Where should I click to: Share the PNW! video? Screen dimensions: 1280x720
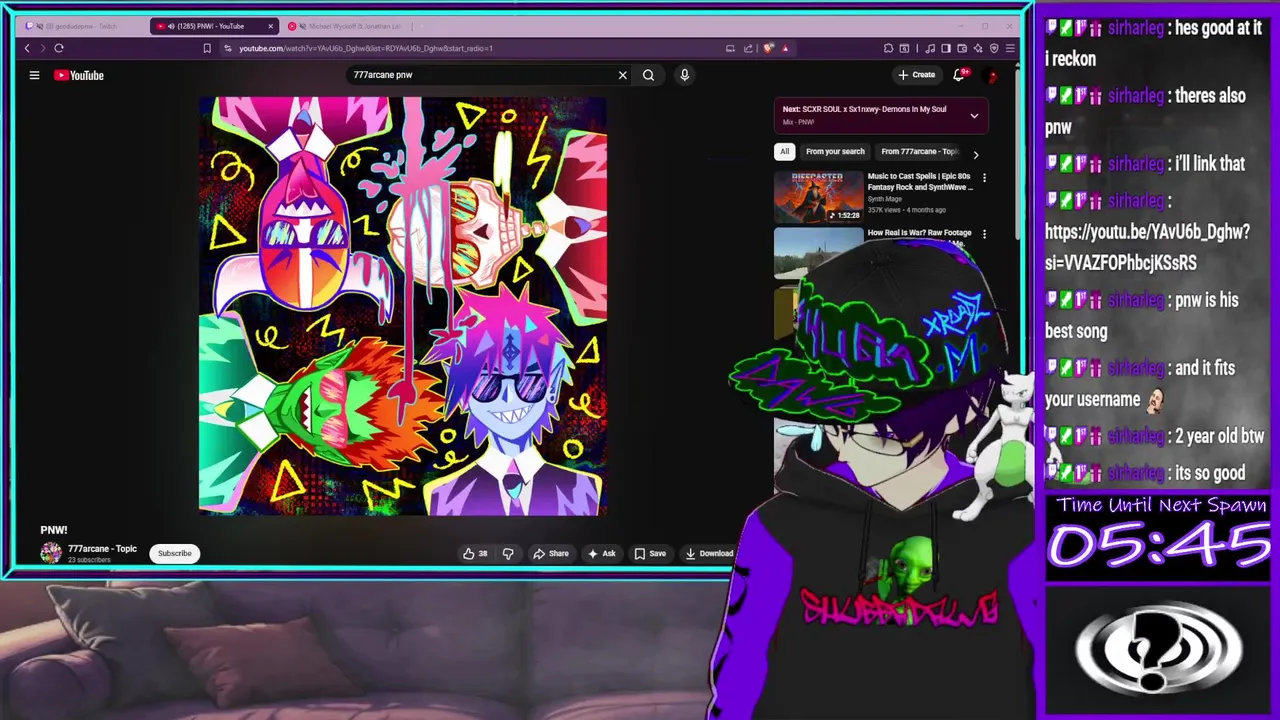point(551,553)
